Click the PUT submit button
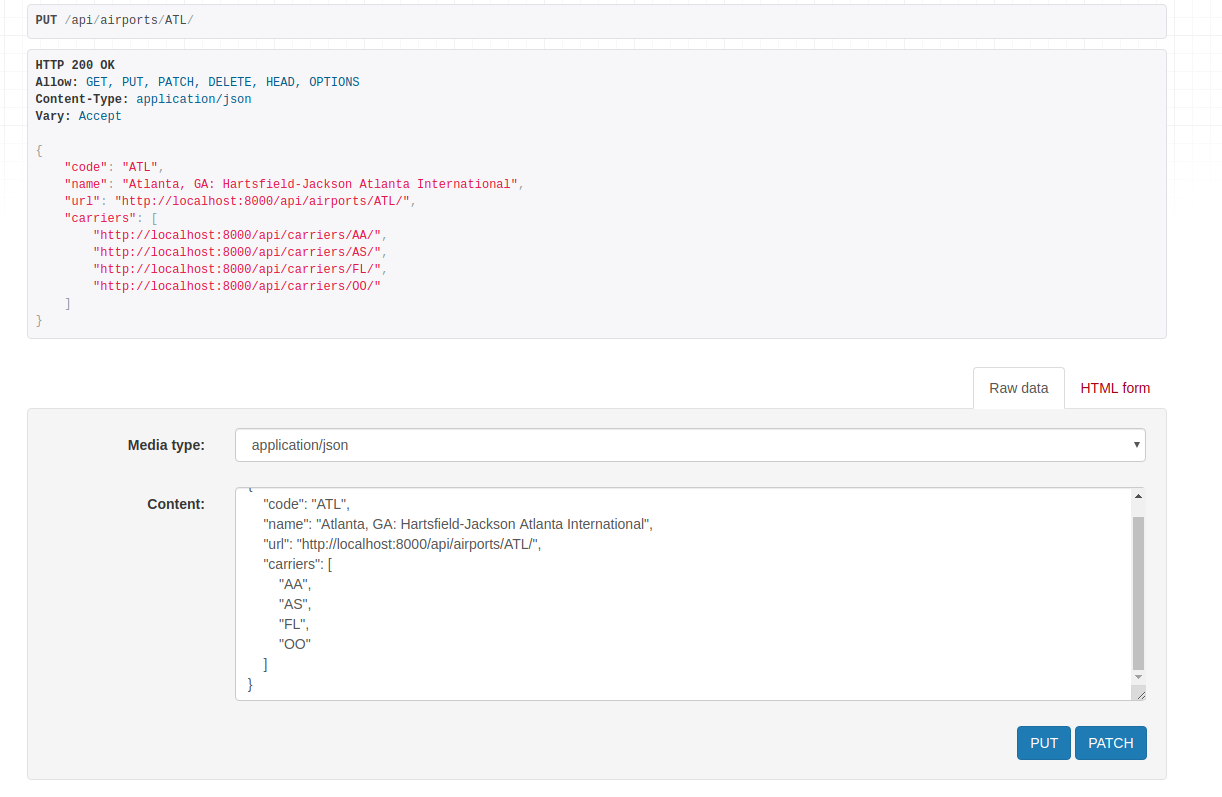 pyautogui.click(x=1043, y=743)
